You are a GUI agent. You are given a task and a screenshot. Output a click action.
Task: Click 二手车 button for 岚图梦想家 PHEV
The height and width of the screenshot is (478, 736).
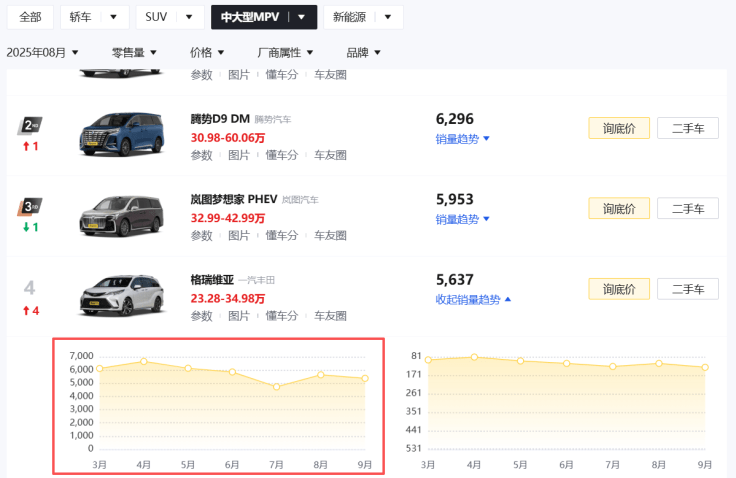688,208
